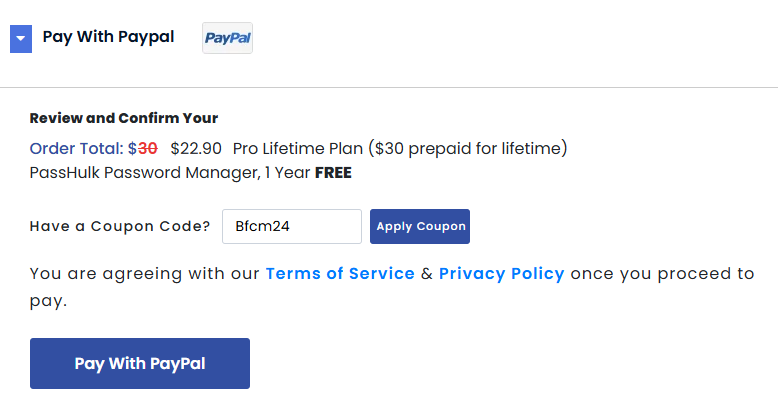
Task: Click the $22.90 discounted price
Action: pos(196,149)
